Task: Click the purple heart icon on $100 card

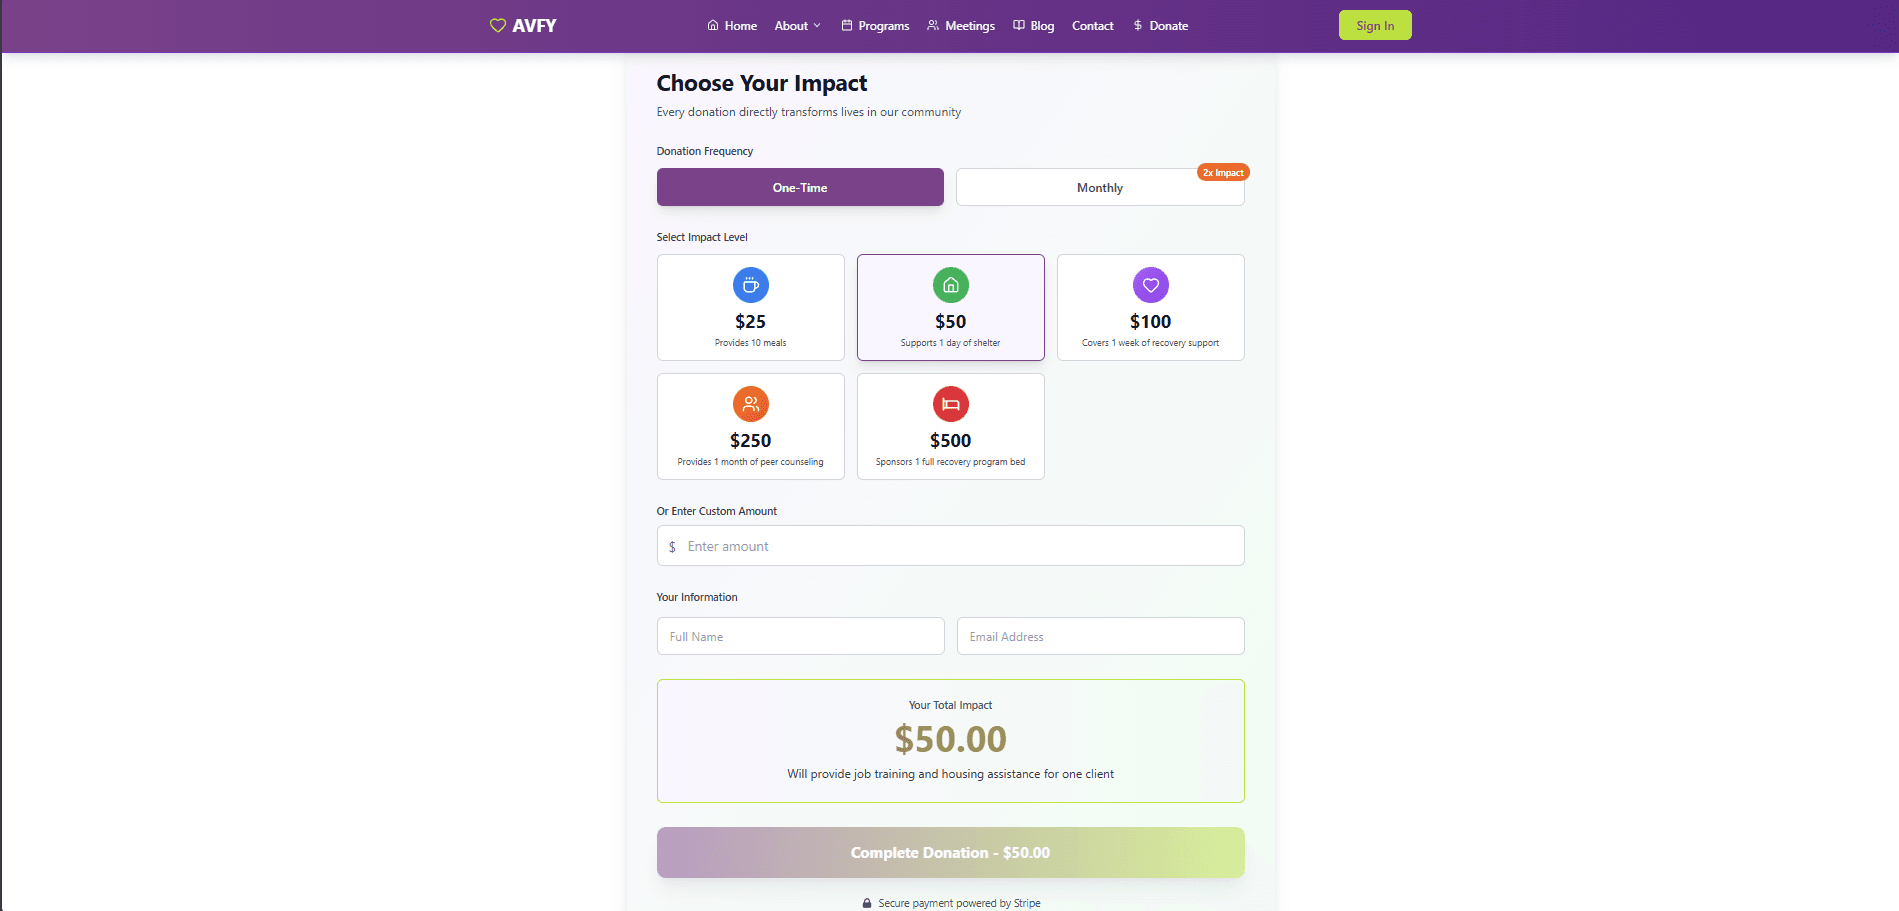Action: (x=1150, y=285)
